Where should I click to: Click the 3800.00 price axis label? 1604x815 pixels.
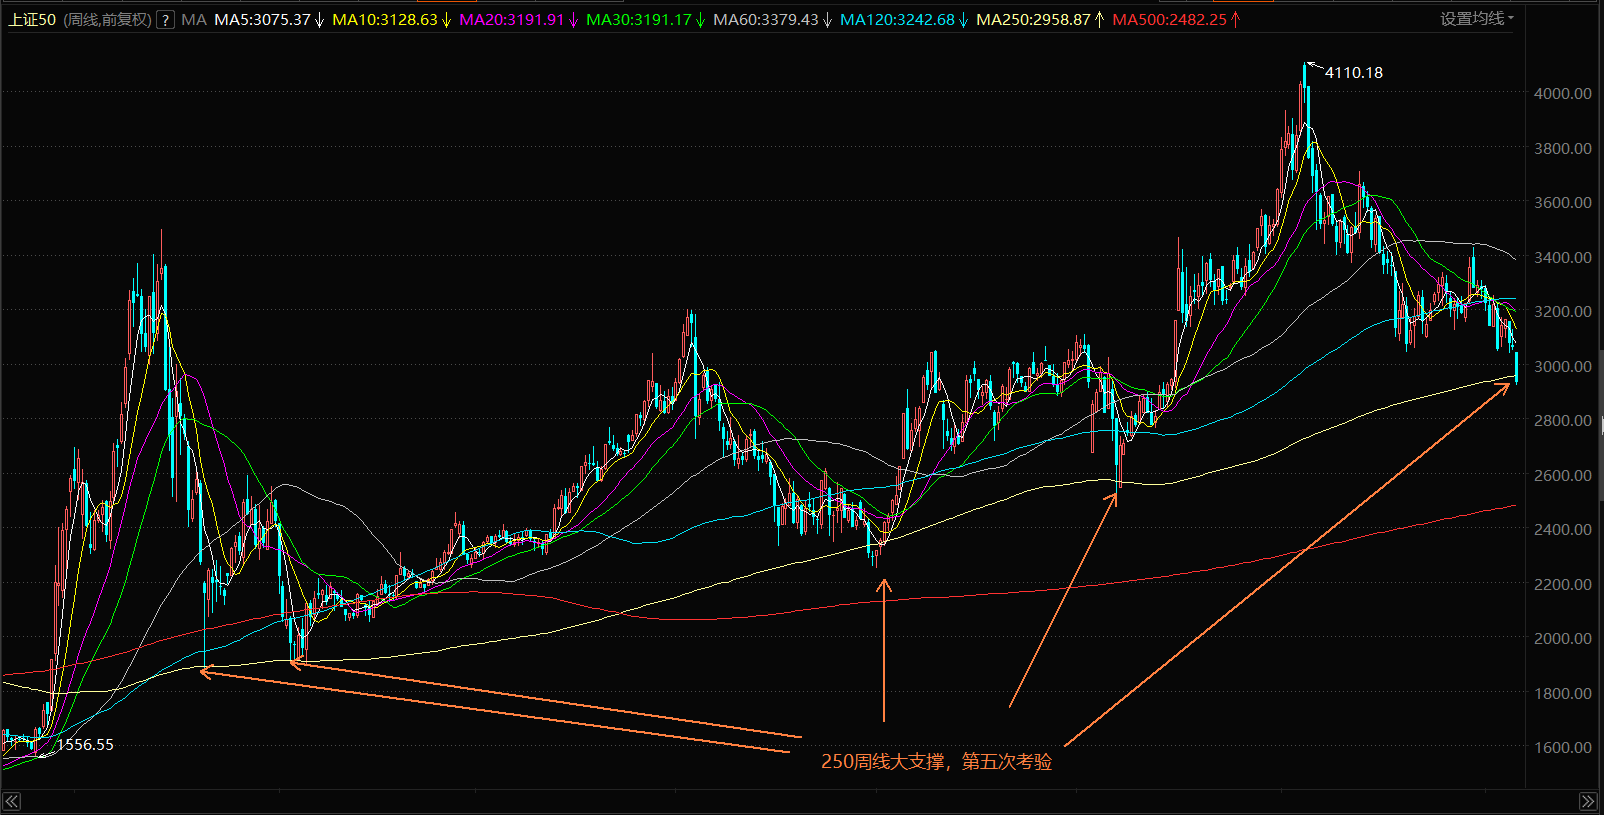tap(1563, 148)
